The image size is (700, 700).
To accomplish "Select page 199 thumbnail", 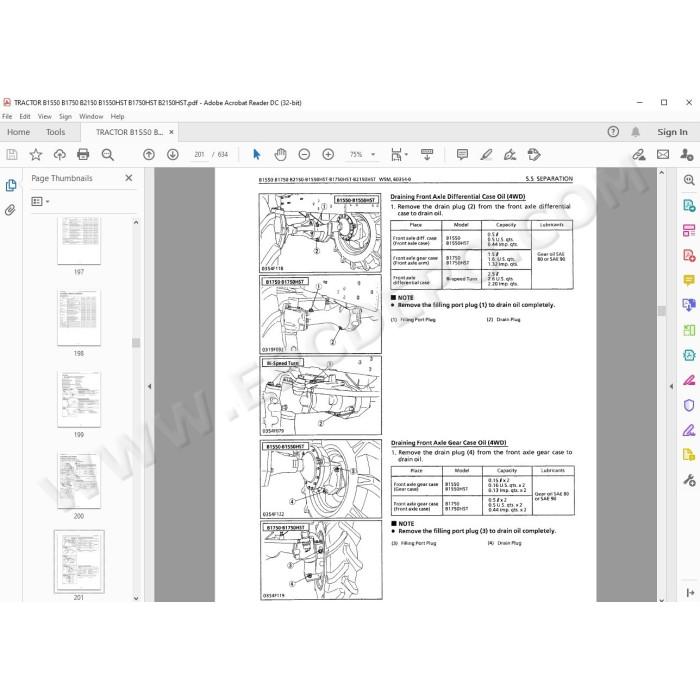I will point(79,399).
